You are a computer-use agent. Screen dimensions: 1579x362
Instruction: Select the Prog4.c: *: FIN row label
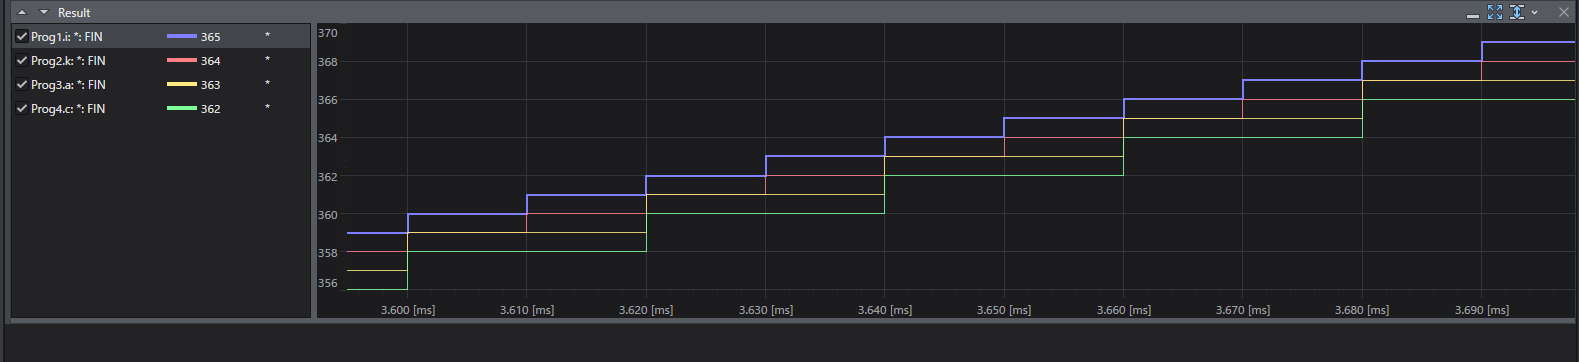[68, 109]
